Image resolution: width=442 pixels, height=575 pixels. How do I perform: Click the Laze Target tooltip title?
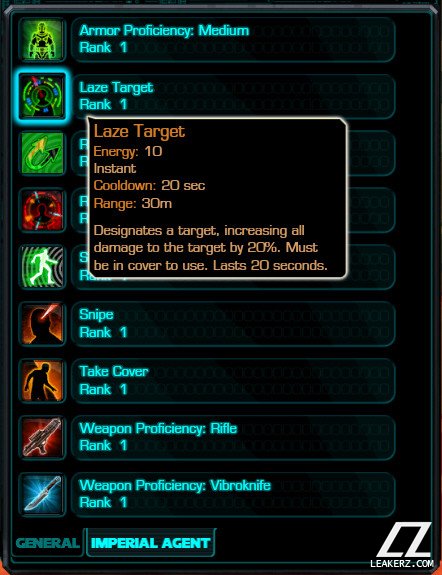click(139, 132)
